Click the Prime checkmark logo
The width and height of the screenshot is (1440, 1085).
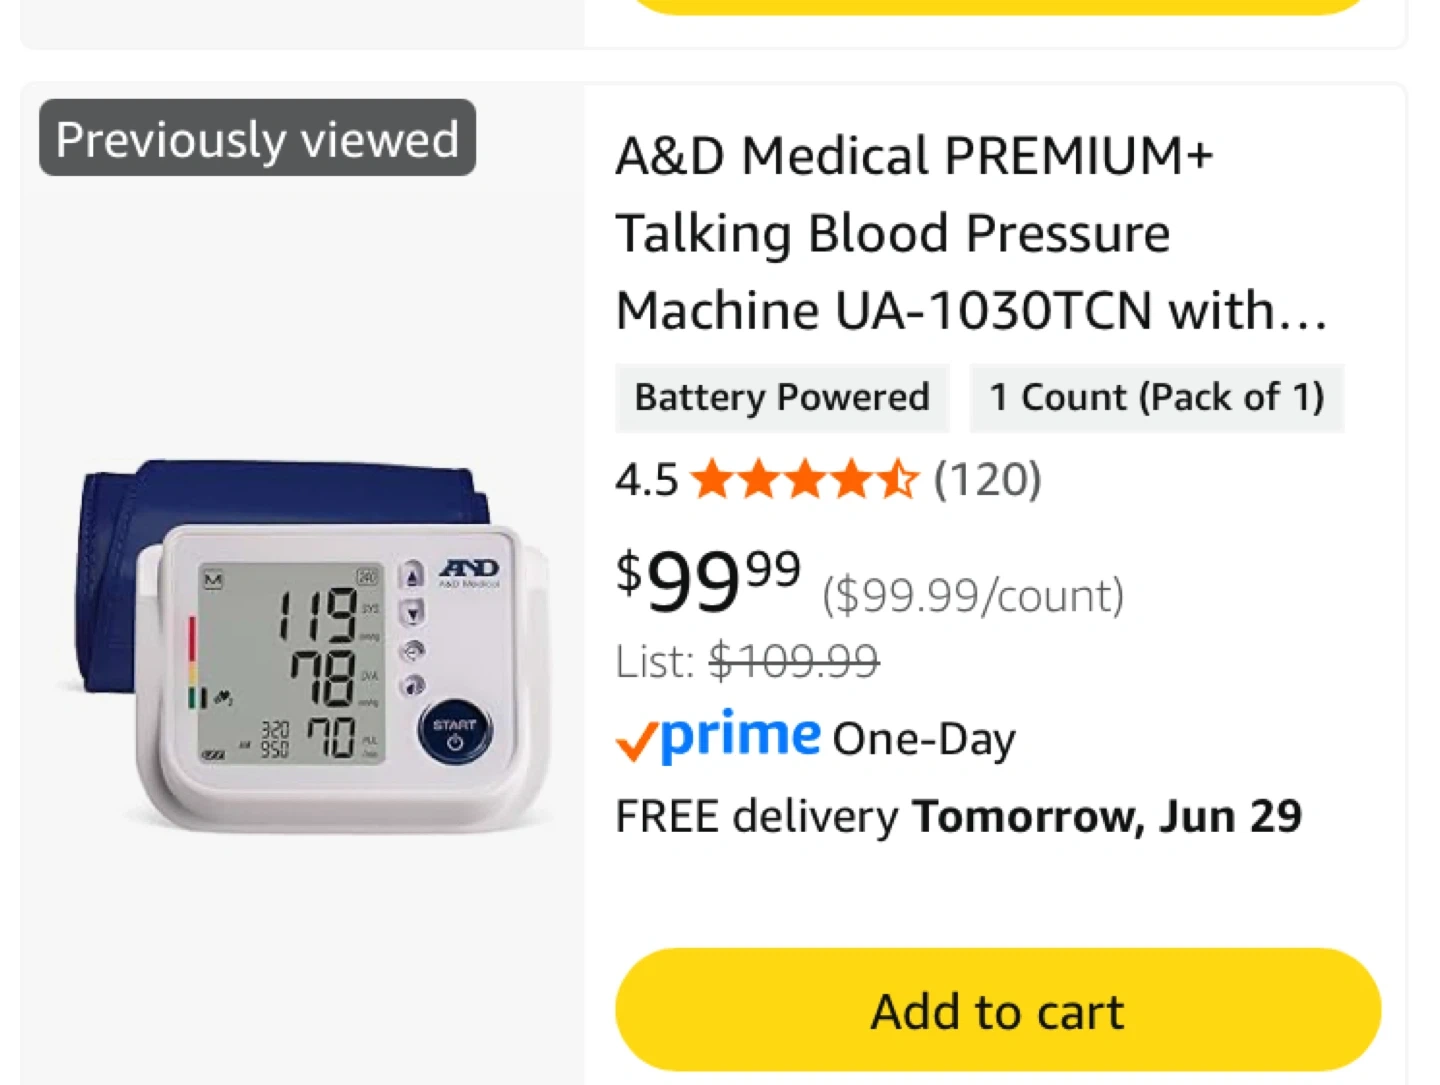coord(718,737)
